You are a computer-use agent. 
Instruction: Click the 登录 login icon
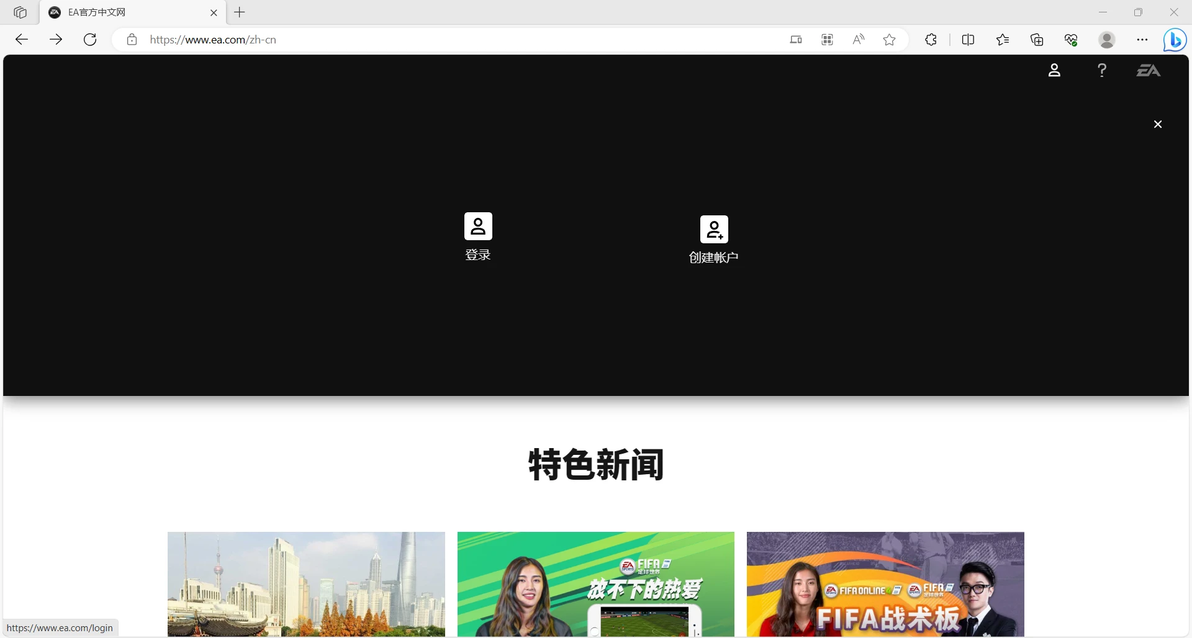pos(478,226)
